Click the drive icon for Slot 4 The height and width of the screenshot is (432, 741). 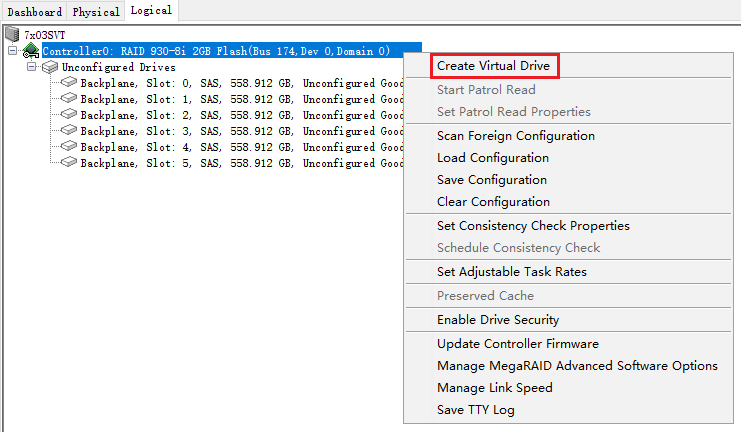(69, 147)
